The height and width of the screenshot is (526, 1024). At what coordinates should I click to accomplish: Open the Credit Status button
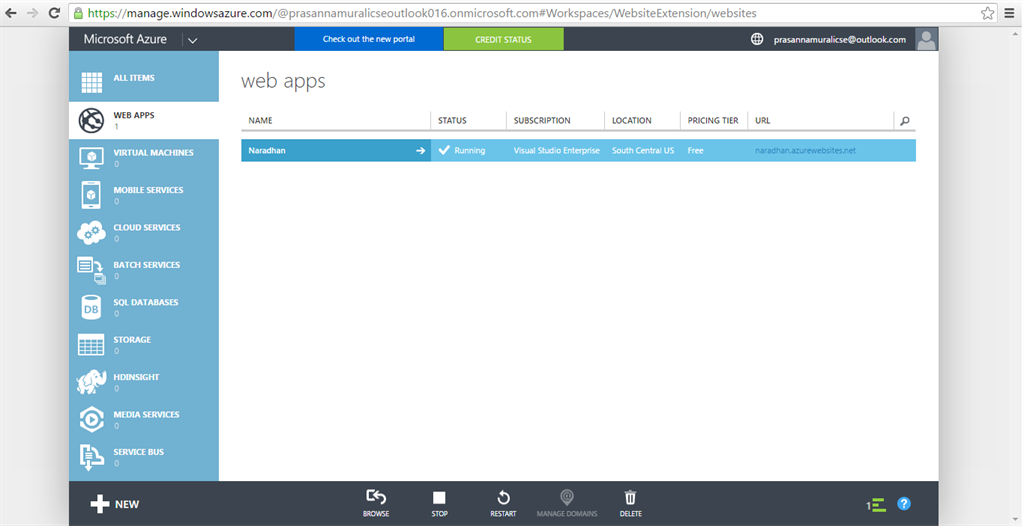504,39
